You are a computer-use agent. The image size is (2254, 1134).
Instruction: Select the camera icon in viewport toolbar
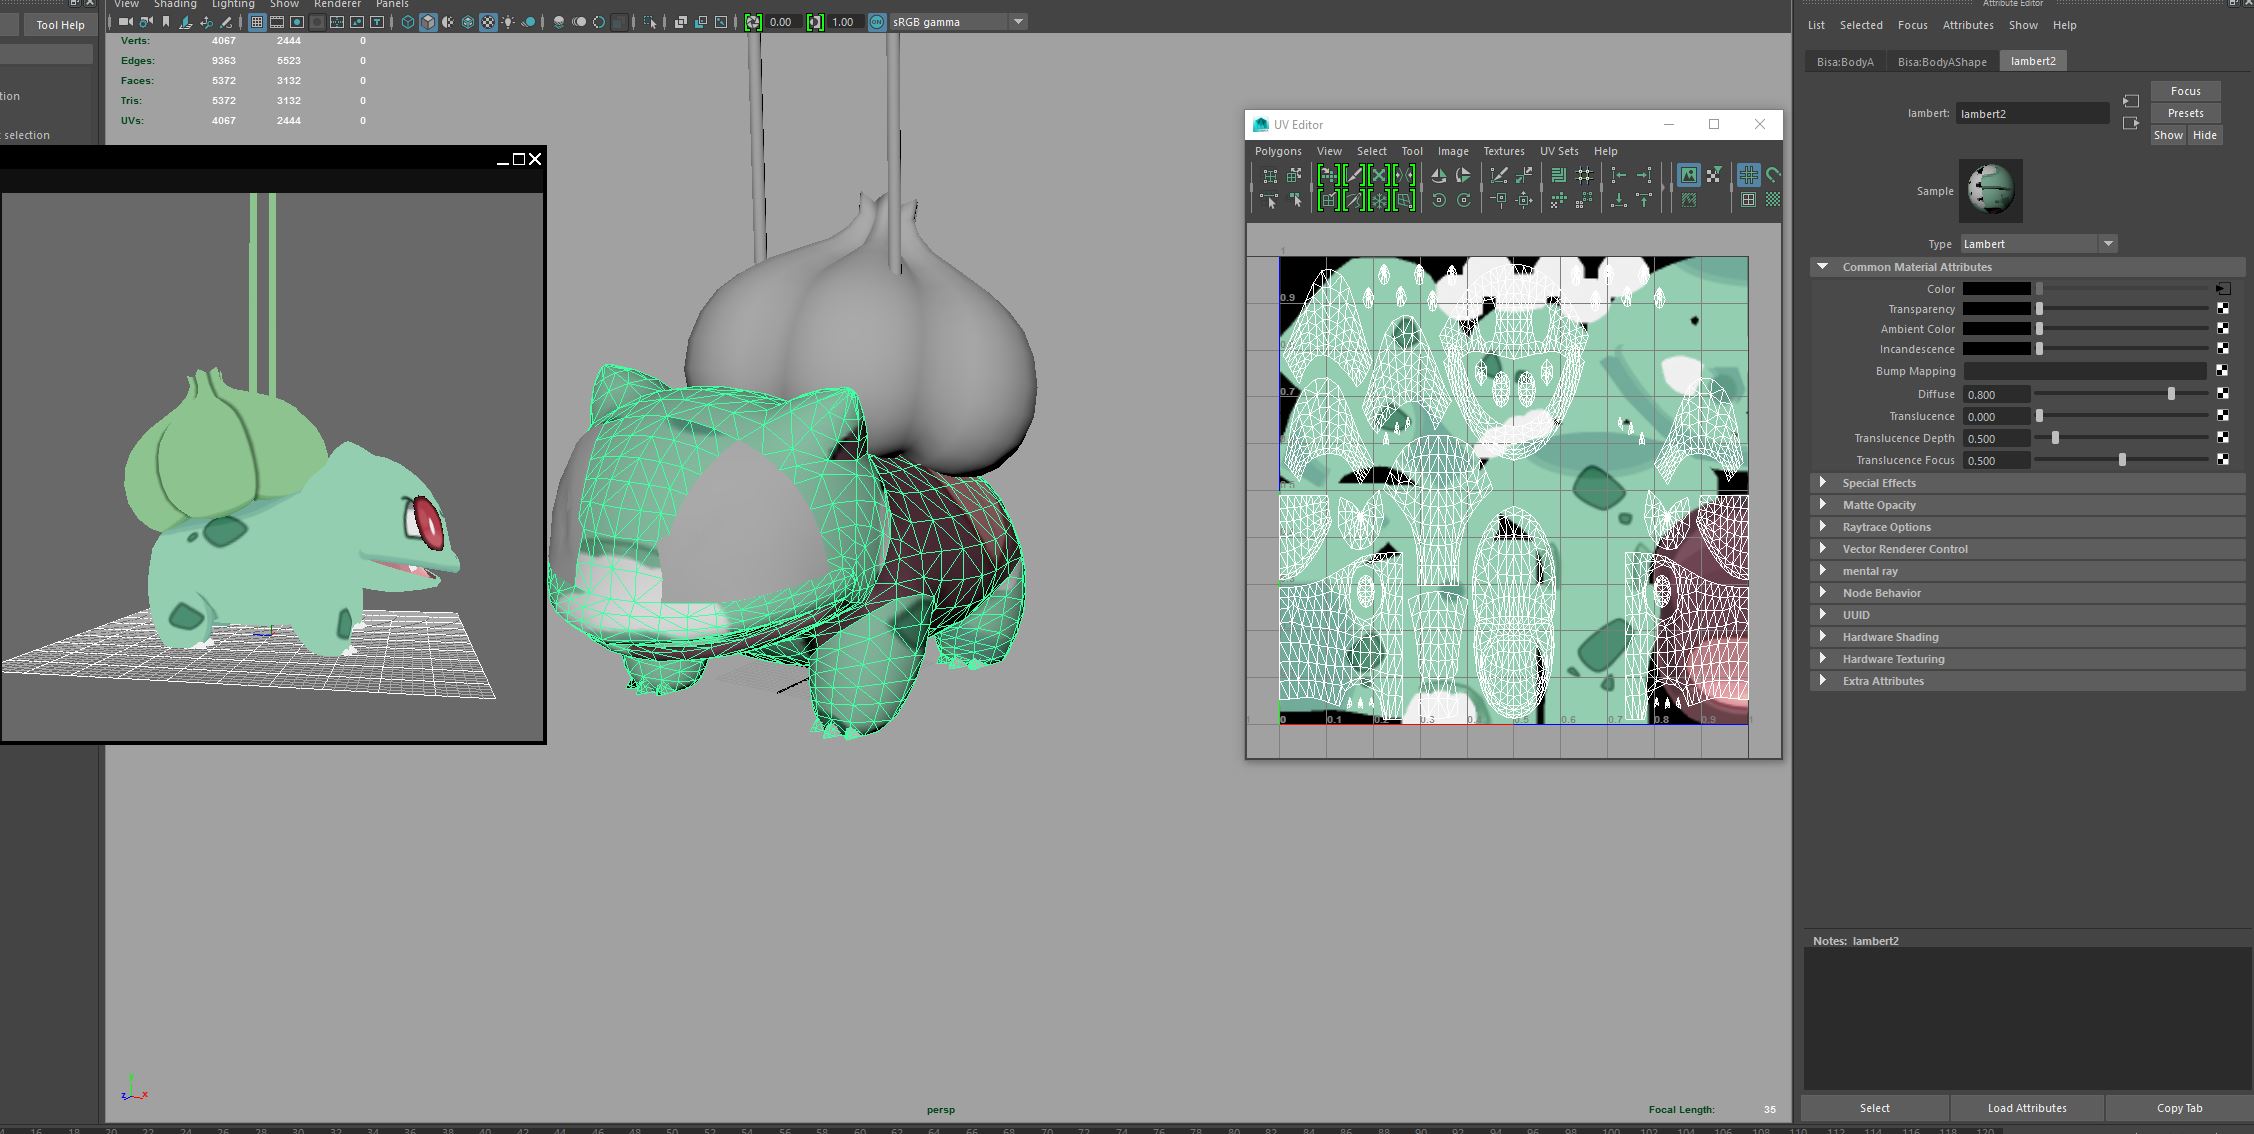pos(125,22)
